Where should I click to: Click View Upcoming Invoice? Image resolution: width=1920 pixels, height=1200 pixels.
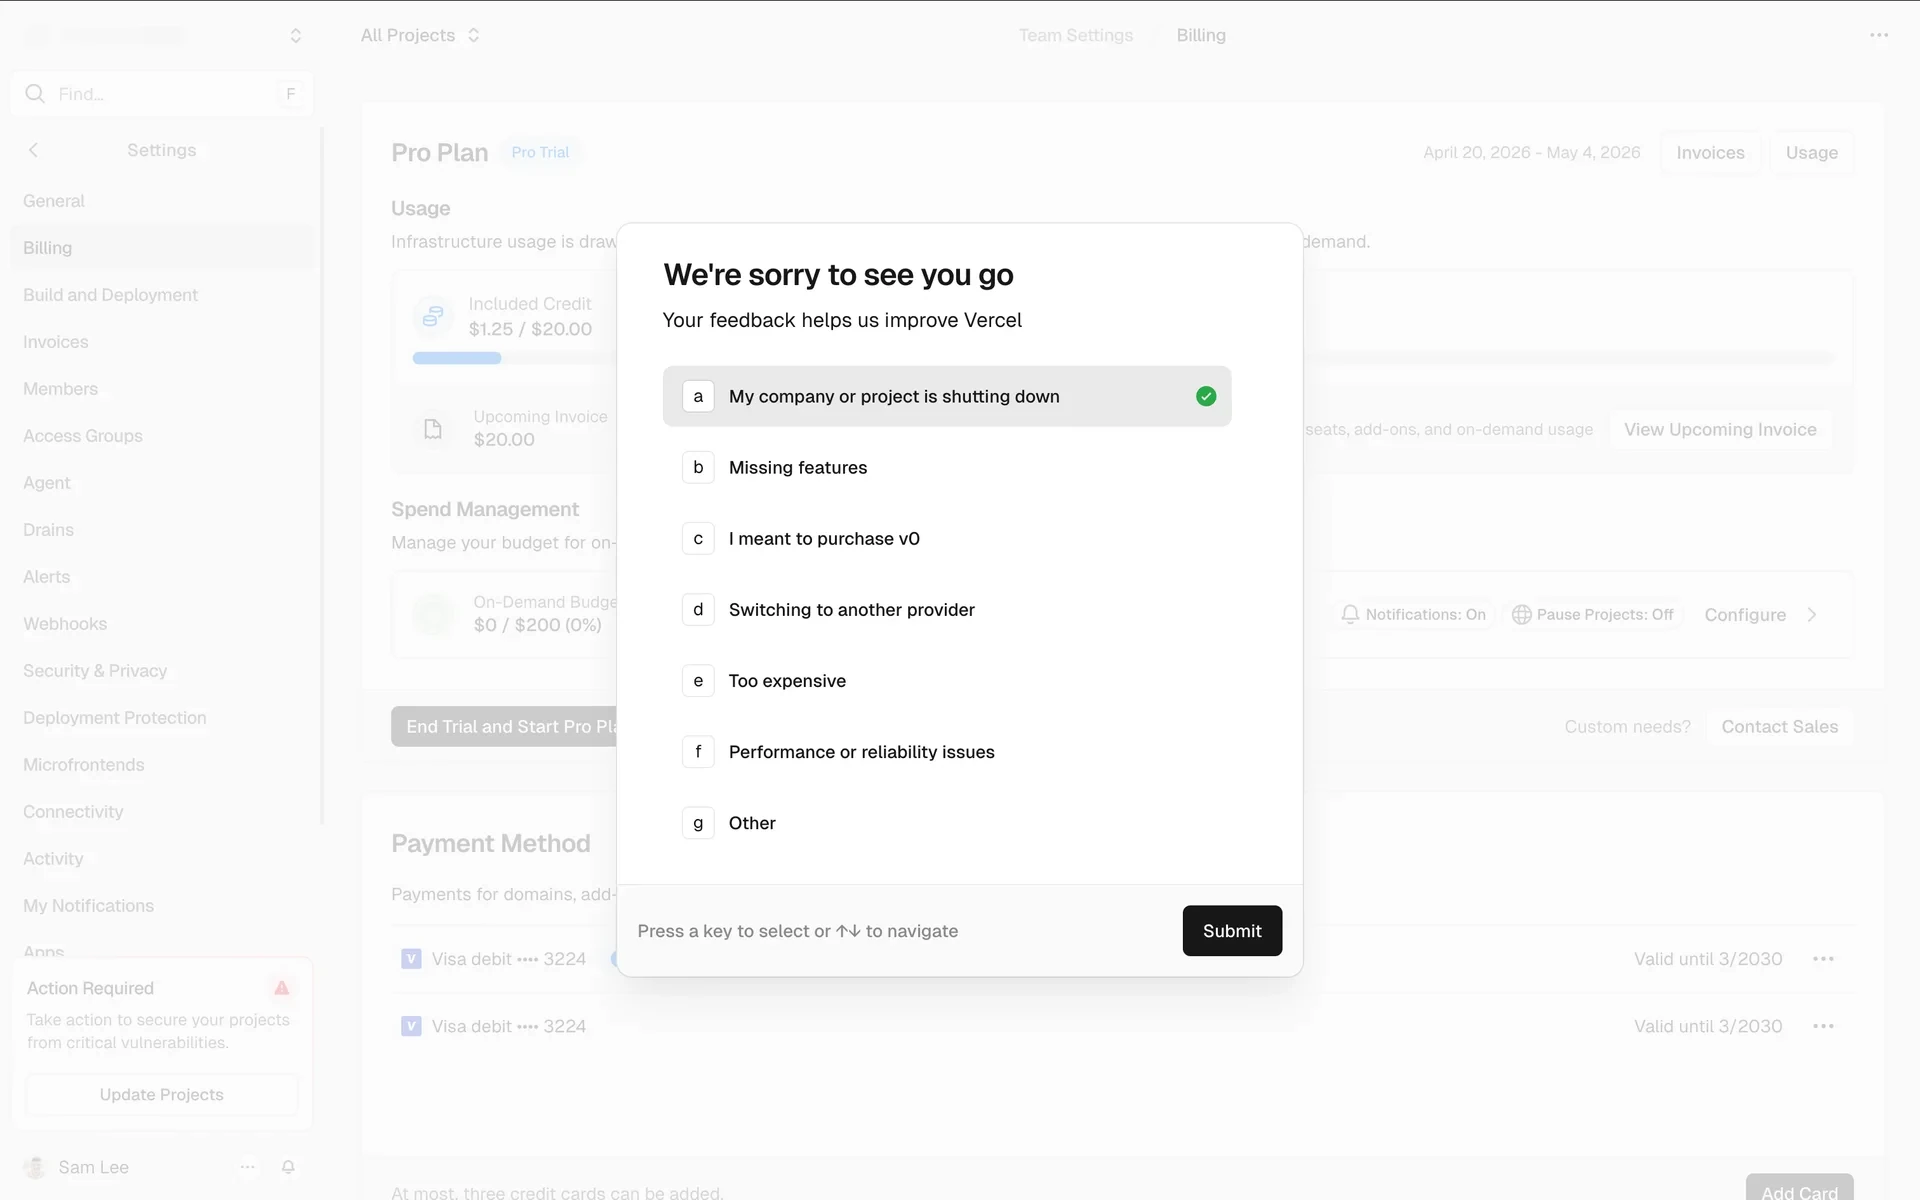tap(1720, 429)
